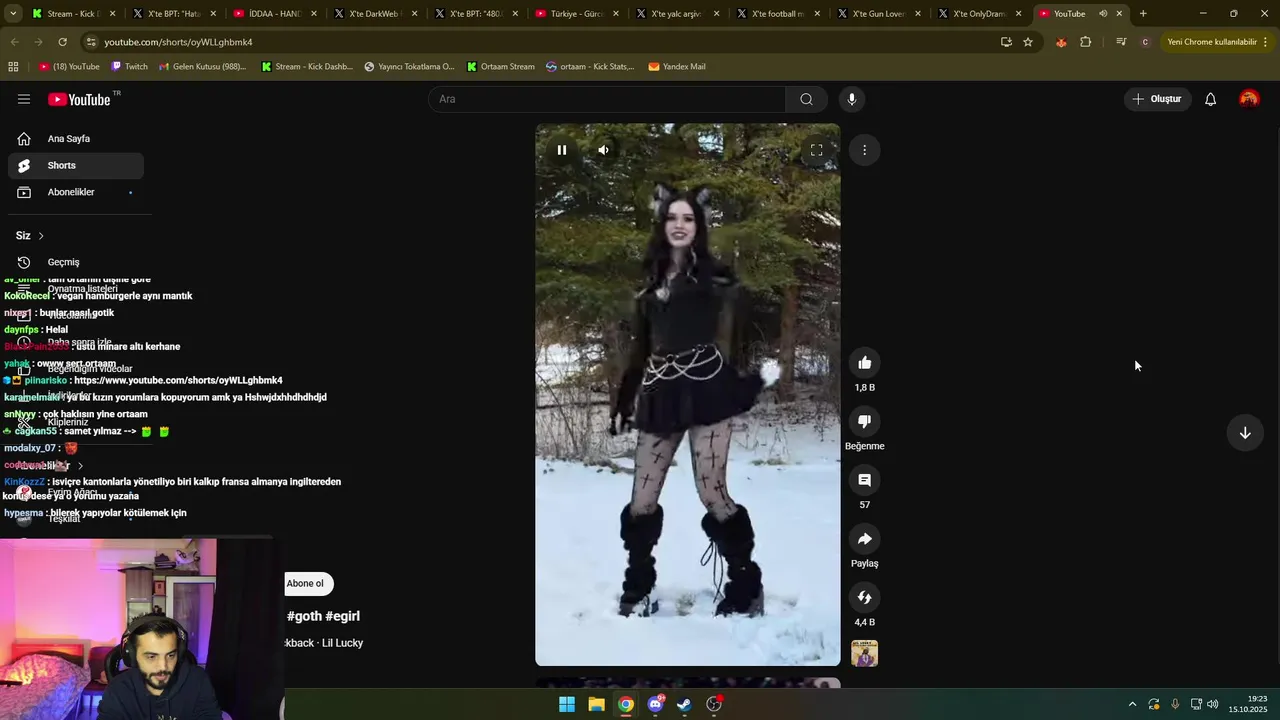Open Steam from the taskbar
This screenshot has height=720, width=1280.
click(684, 704)
